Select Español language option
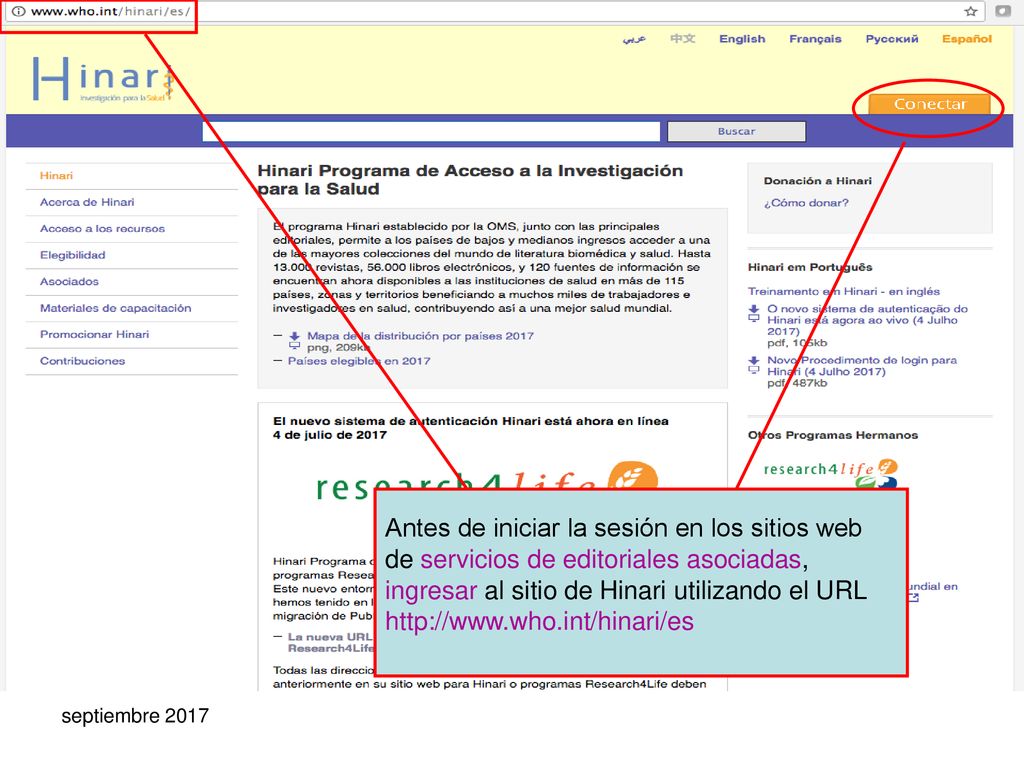The image size is (1024, 768). tap(967, 39)
